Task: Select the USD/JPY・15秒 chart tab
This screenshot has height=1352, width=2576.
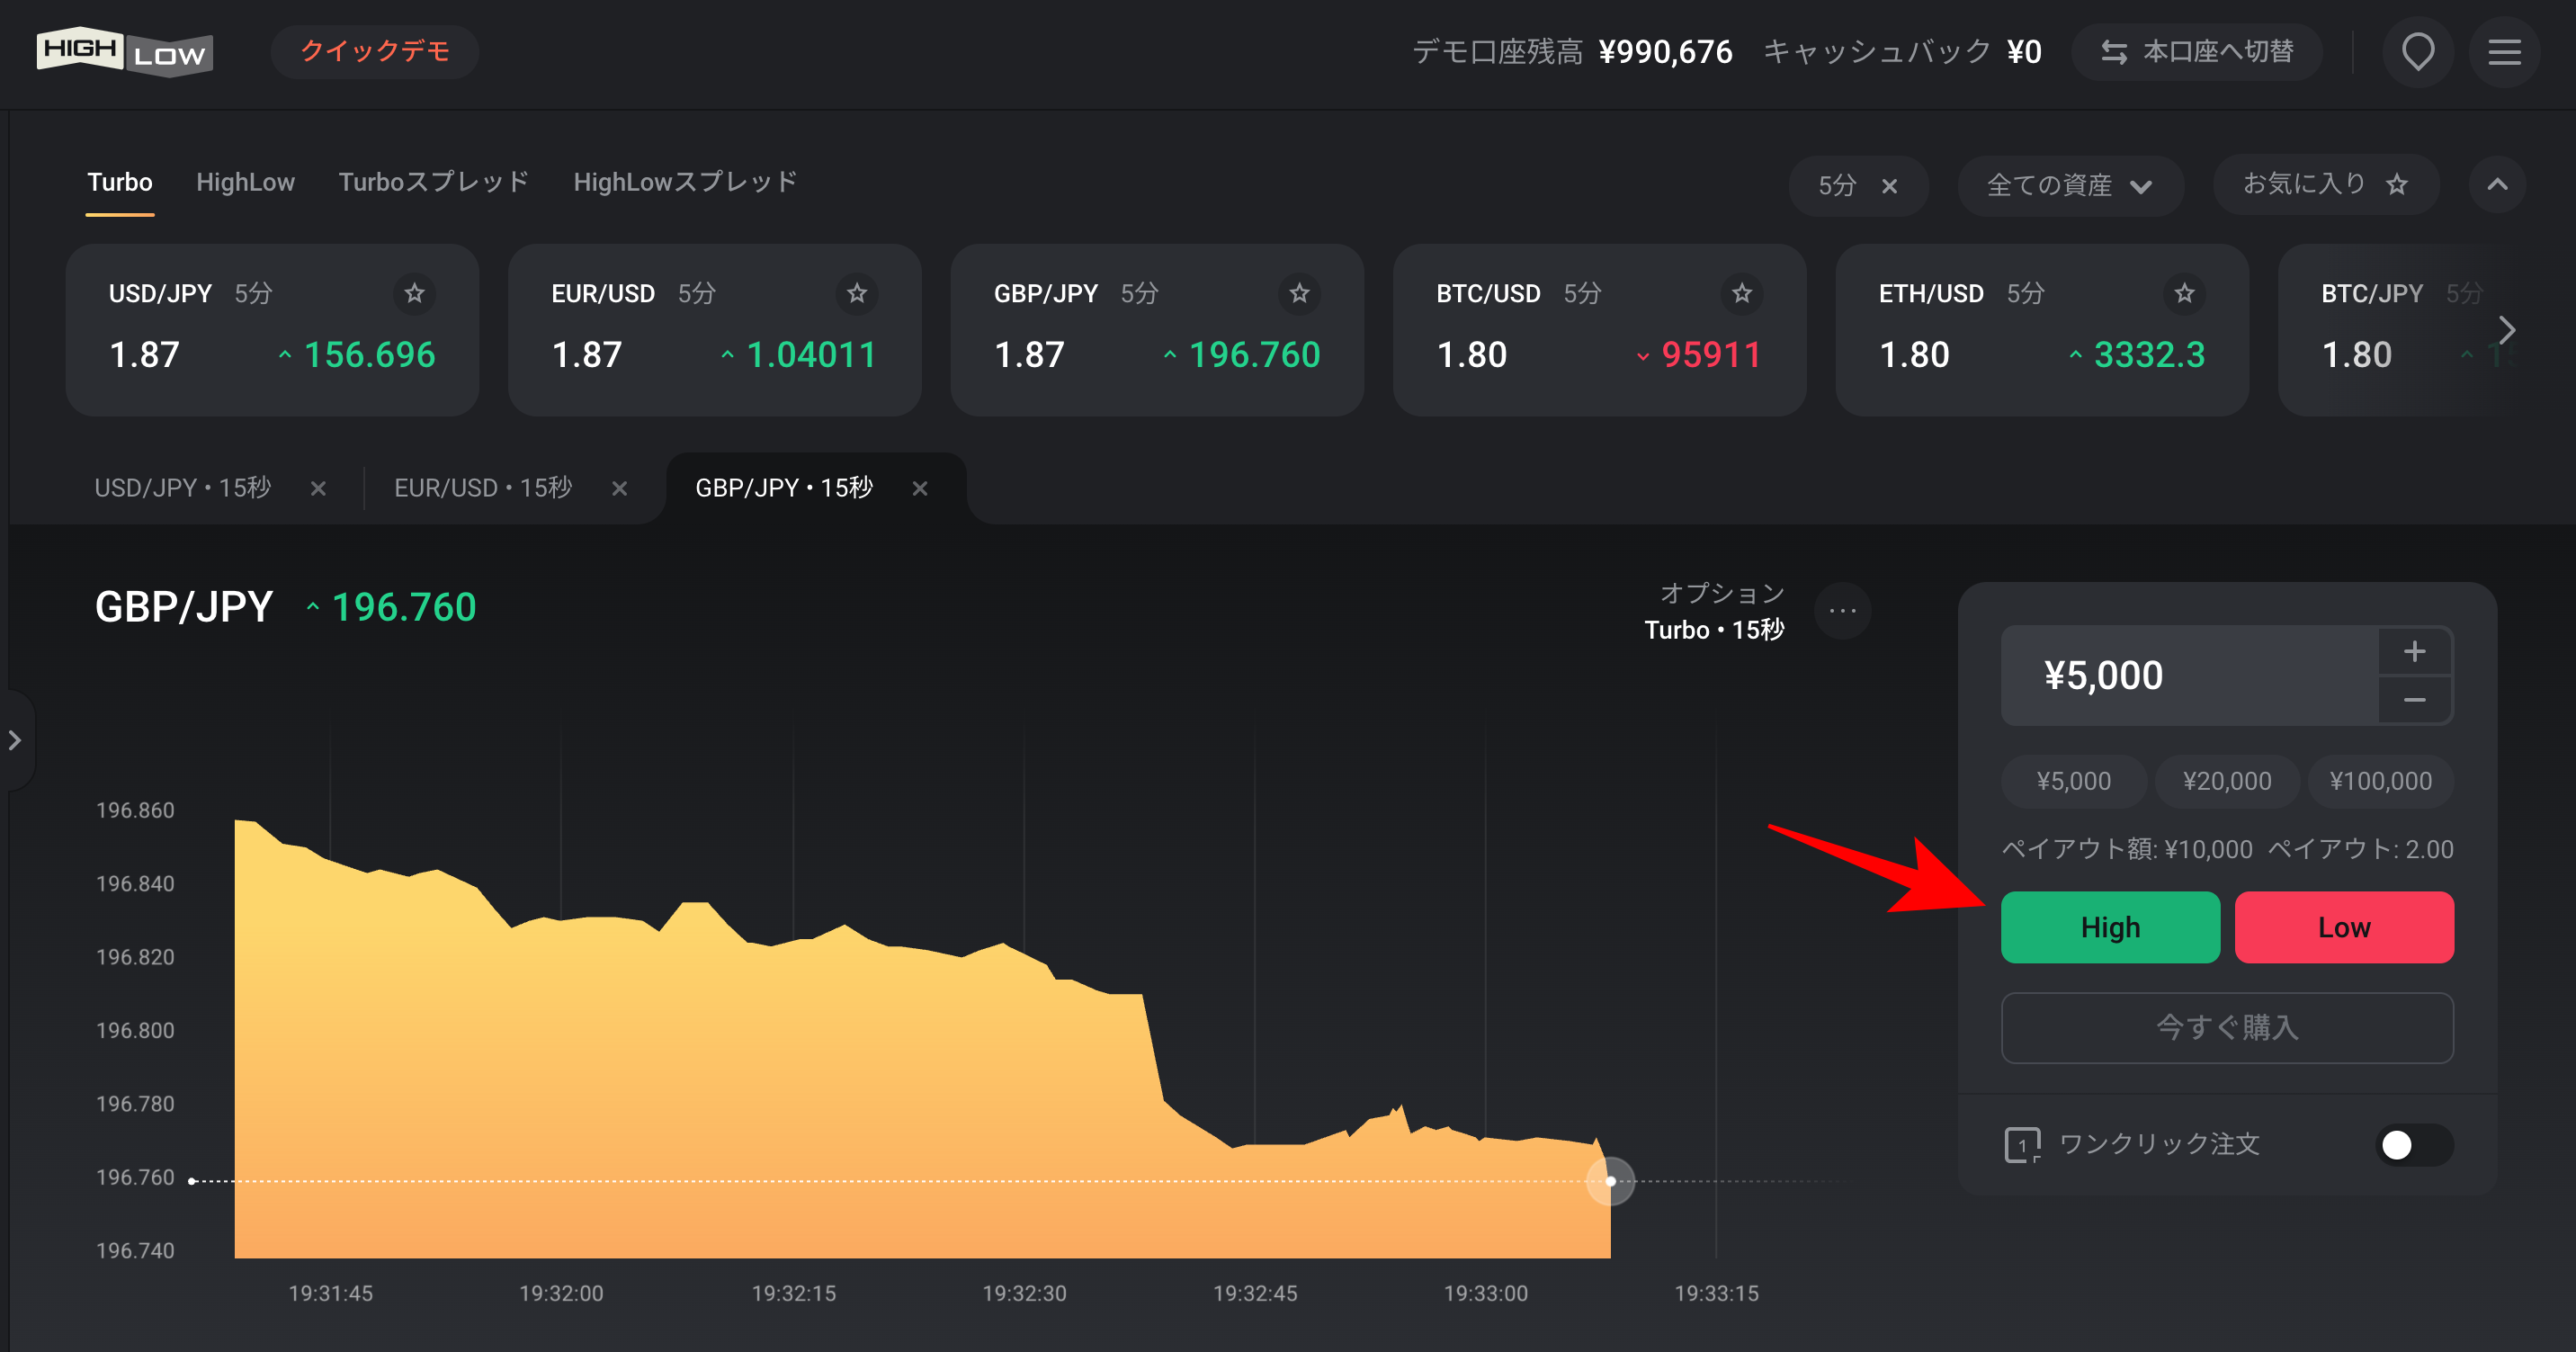Action: point(183,488)
